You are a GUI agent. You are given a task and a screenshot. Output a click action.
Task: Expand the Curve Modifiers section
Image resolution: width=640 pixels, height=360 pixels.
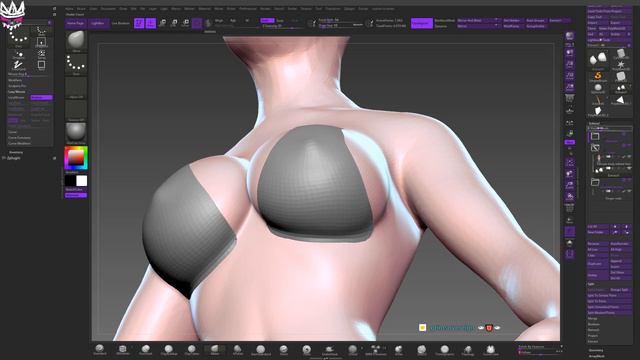pos(19,143)
